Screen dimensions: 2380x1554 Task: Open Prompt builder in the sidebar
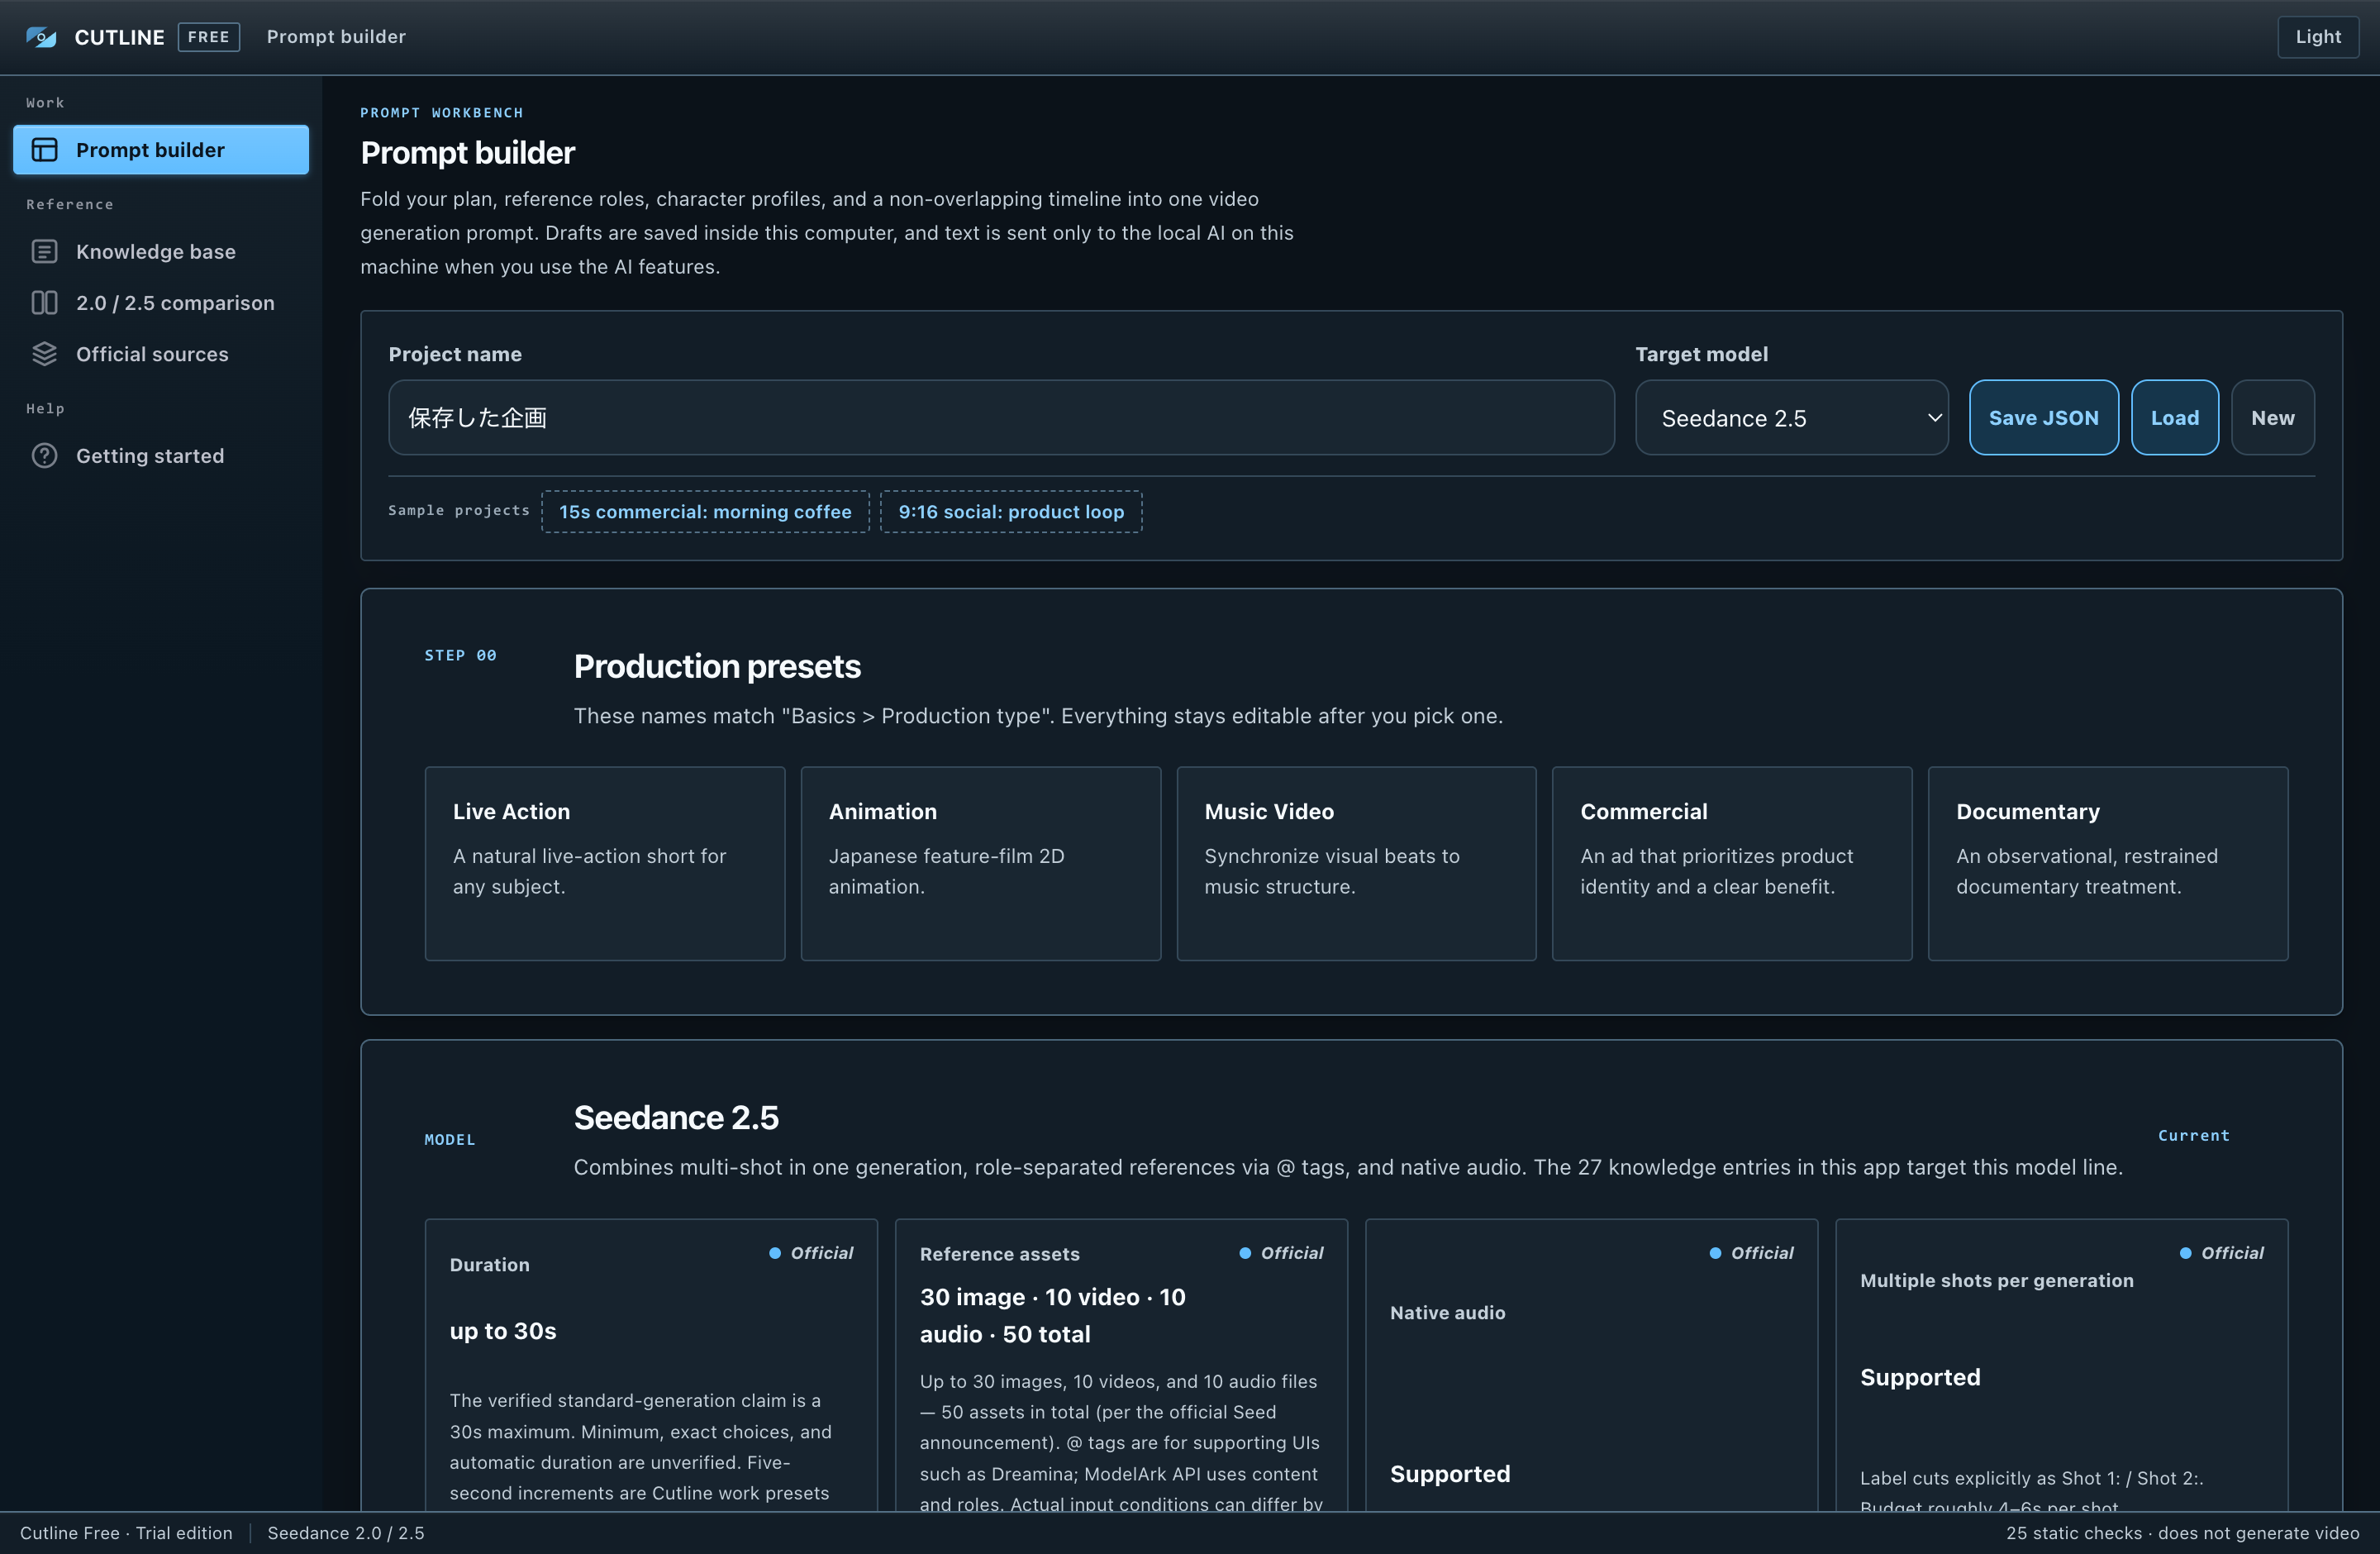[x=161, y=150]
